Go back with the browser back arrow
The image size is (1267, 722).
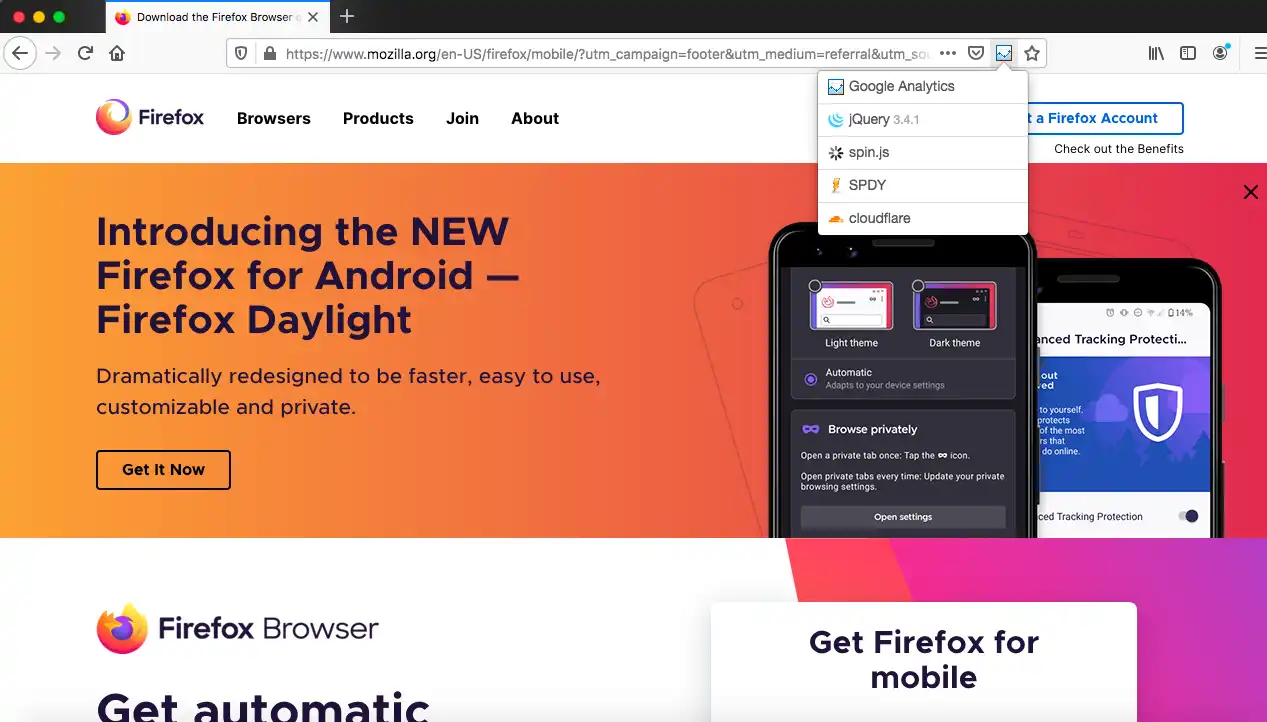(x=20, y=53)
